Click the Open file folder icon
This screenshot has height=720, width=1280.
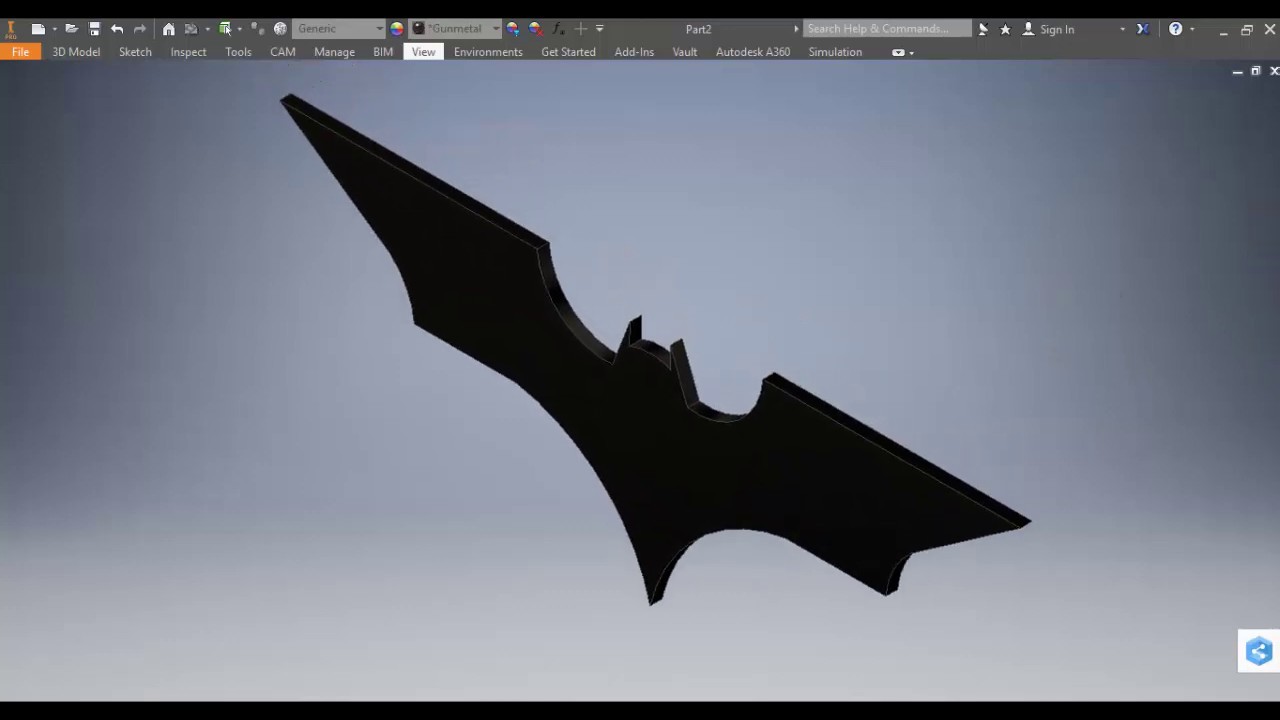pyautogui.click(x=71, y=29)
